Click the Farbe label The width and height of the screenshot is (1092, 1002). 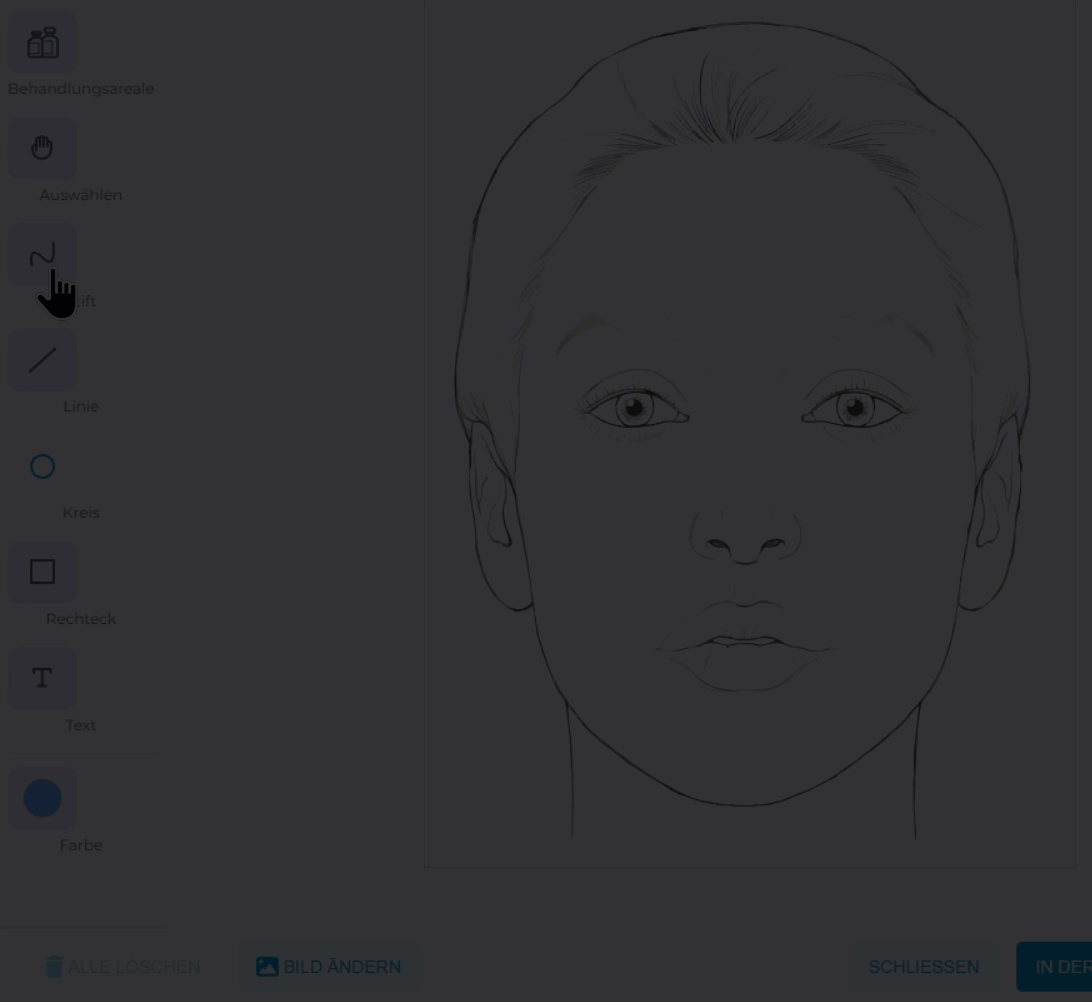(81, 845)
